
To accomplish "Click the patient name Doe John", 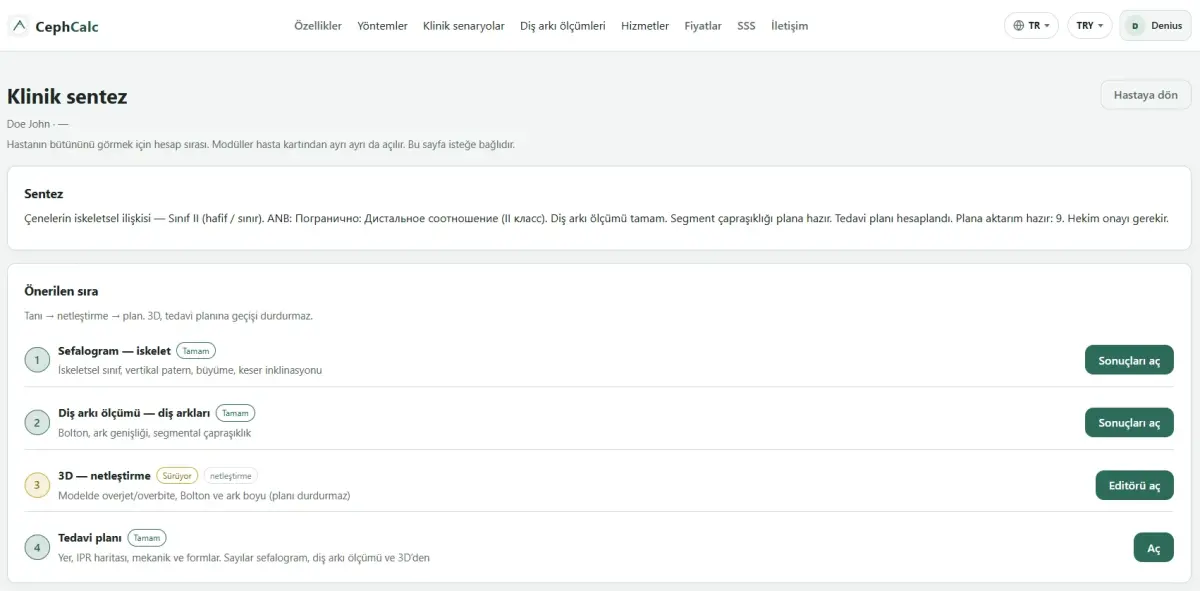I will (28, 124).
